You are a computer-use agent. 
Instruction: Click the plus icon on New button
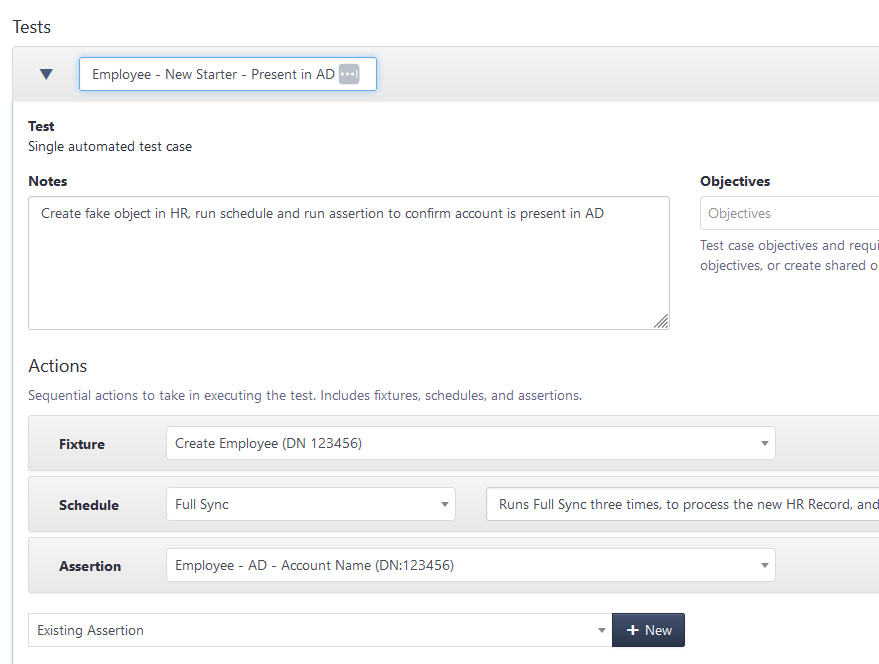tap(633, 630)
